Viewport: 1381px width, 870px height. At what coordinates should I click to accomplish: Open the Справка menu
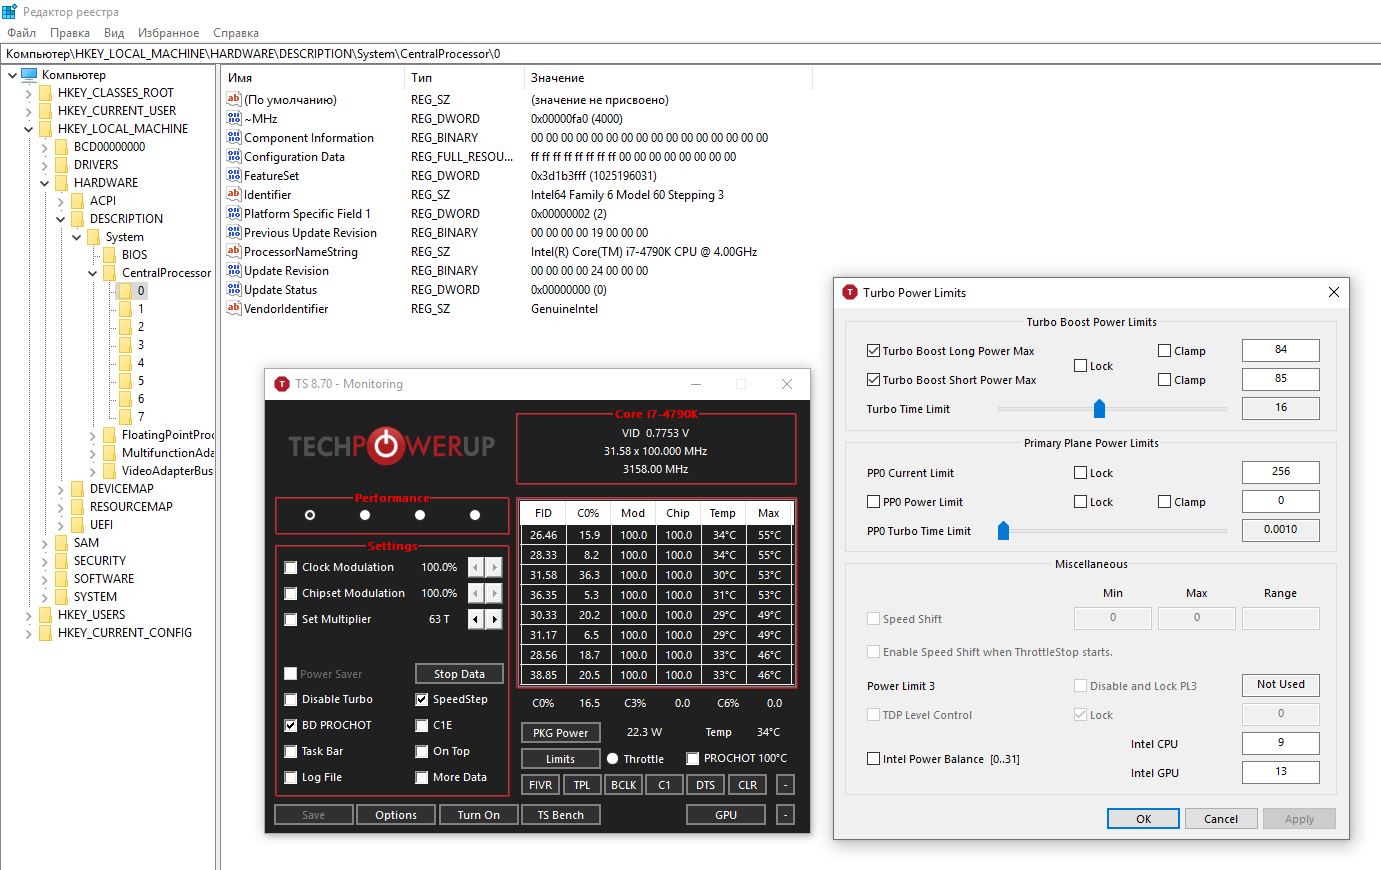(236, 33)
